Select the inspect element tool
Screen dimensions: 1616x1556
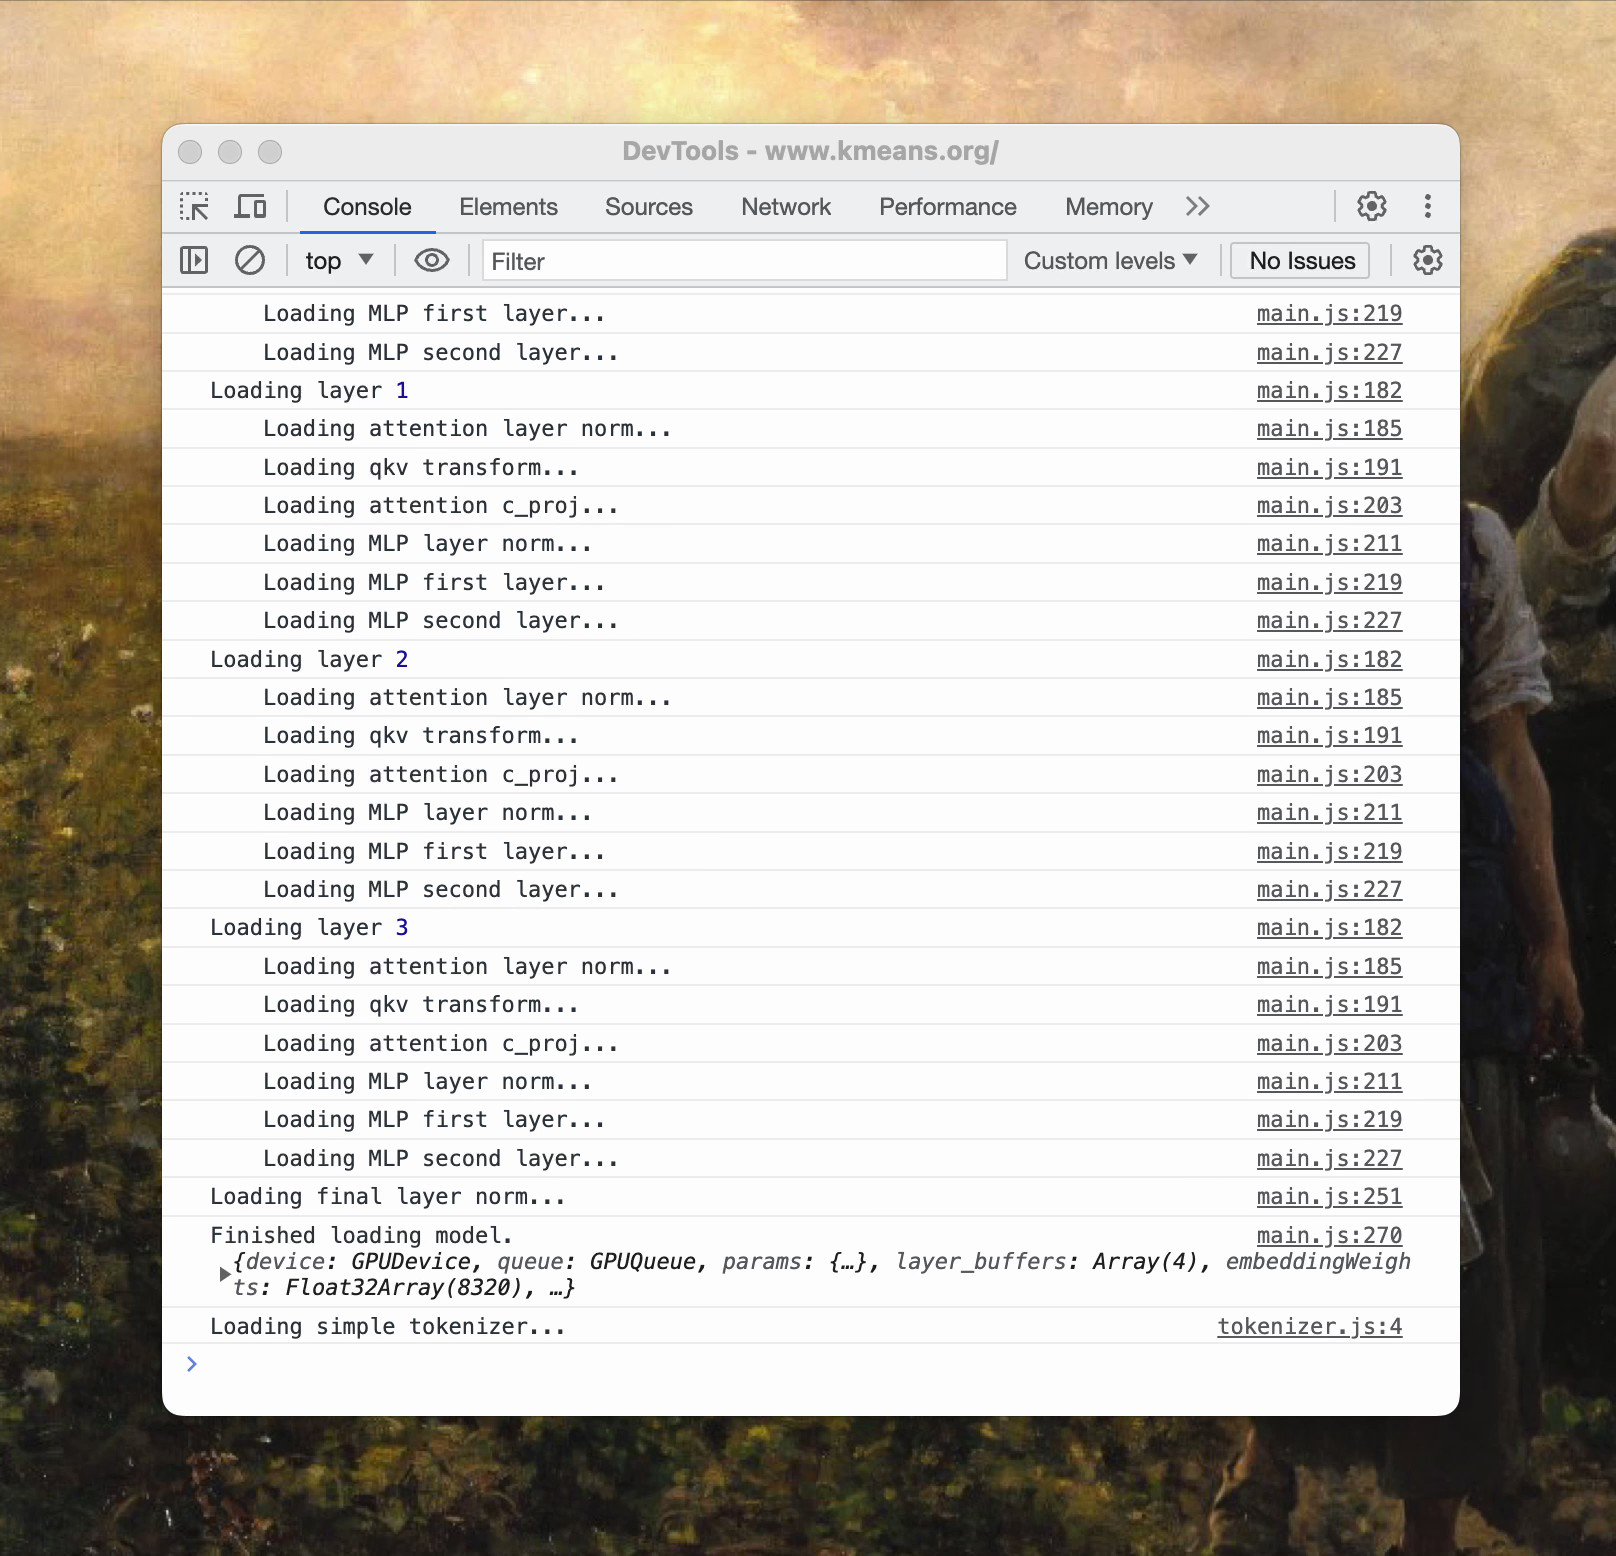click(x=195, y=206)
